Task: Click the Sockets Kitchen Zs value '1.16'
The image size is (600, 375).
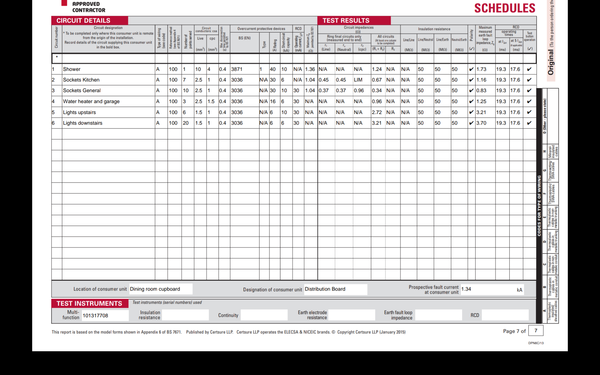Action: coord(481,80)
